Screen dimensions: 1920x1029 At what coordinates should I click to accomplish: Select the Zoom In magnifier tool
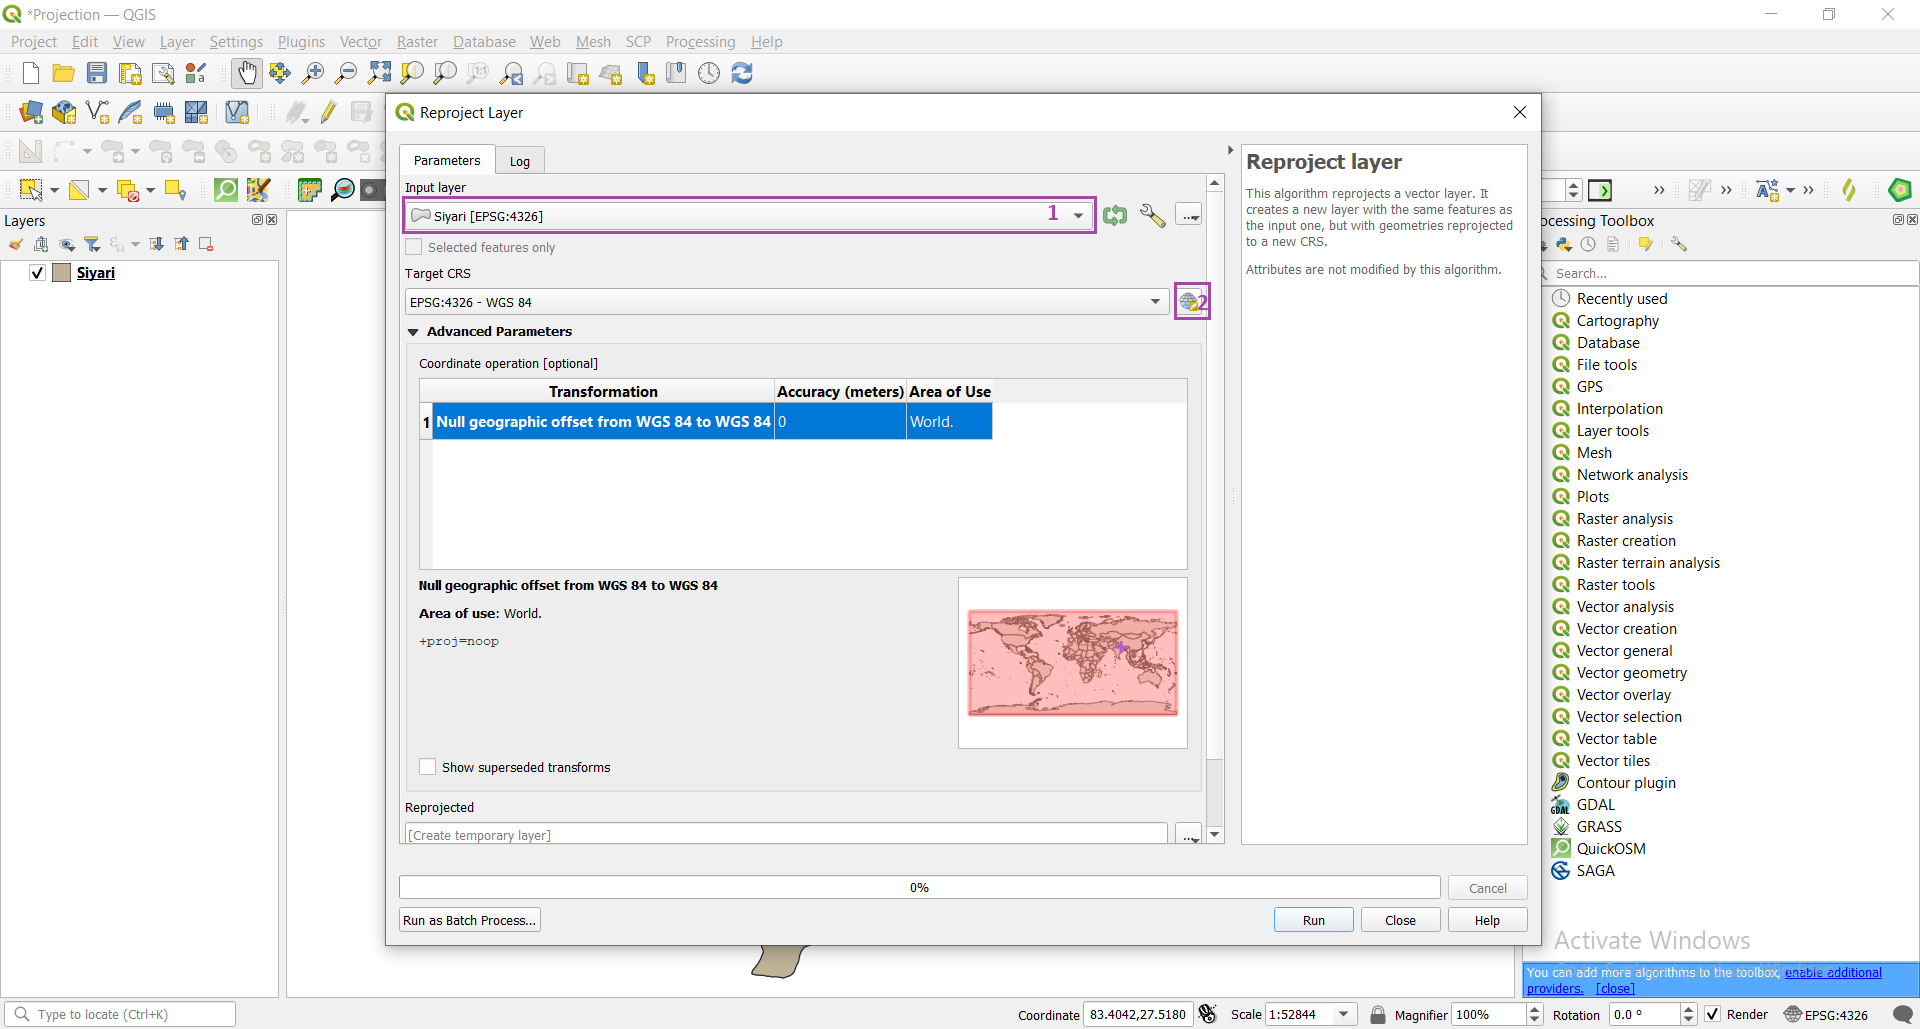click(x=313, y=73)
